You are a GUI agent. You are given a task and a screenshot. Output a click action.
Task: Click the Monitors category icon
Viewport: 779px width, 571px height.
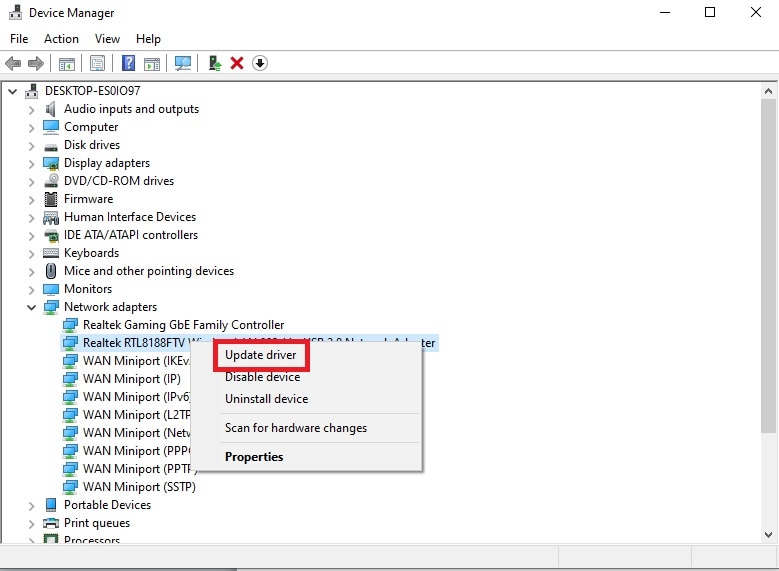point(51,289)
